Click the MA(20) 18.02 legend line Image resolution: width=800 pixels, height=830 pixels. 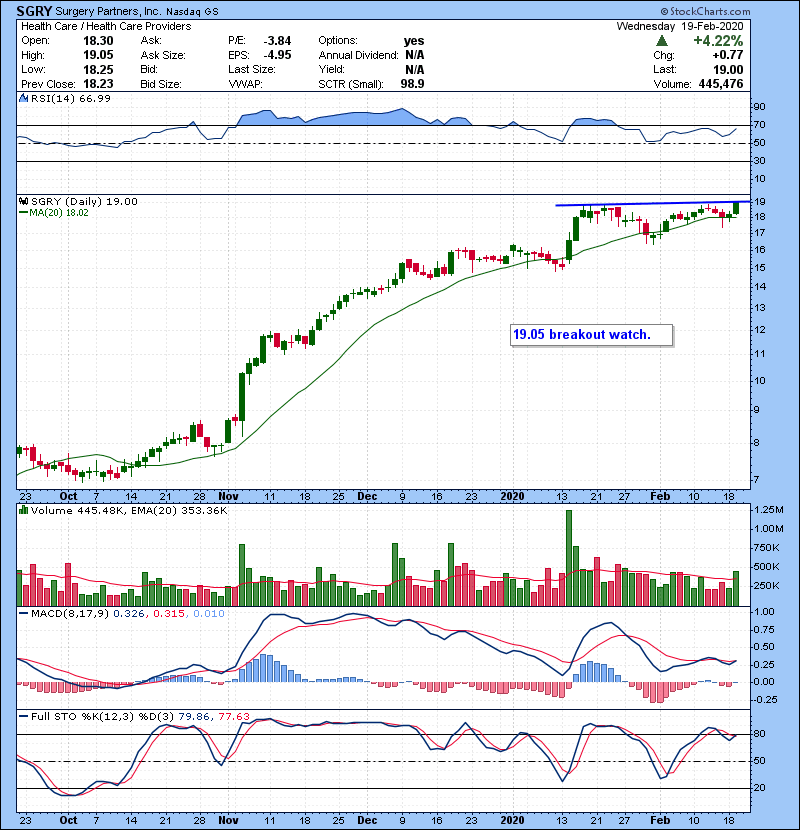24,213
